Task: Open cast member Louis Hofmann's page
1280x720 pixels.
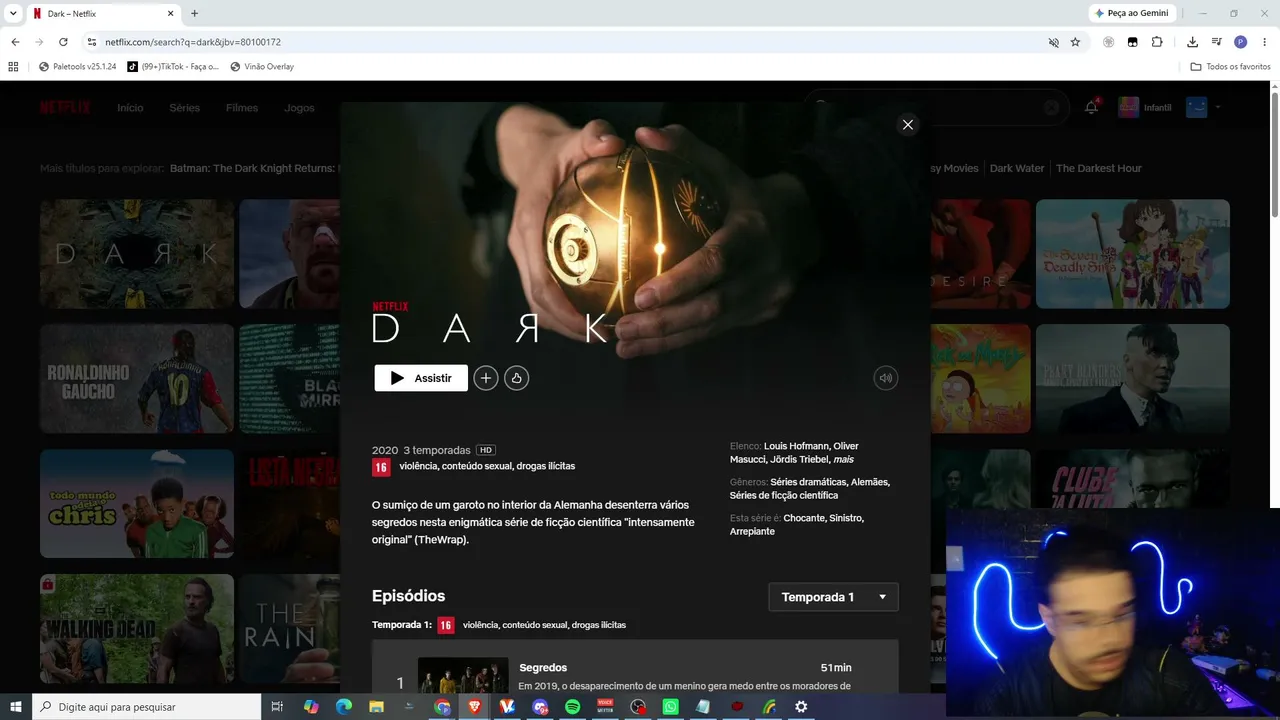Action: coord(796,446)
